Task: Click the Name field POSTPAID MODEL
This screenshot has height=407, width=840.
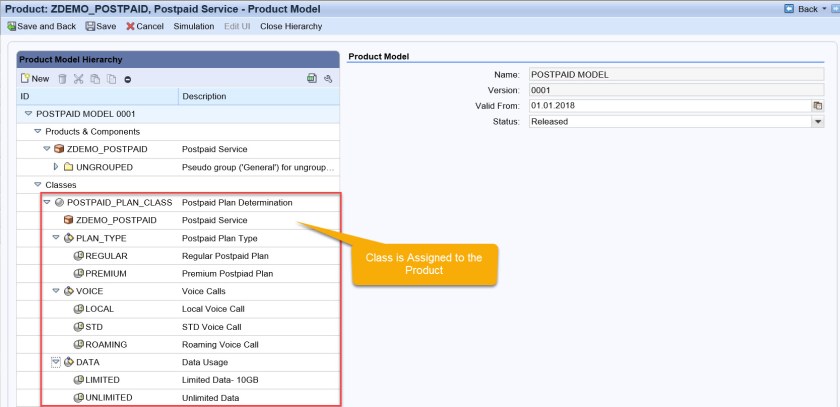Action: coord(676,75)
